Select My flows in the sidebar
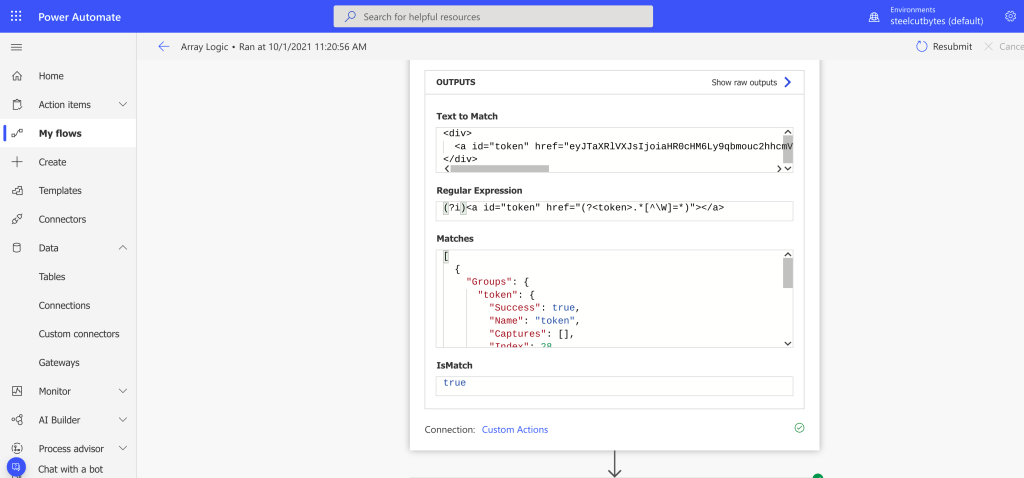This screenshot has height=478, width=1024. pos(60,133)
